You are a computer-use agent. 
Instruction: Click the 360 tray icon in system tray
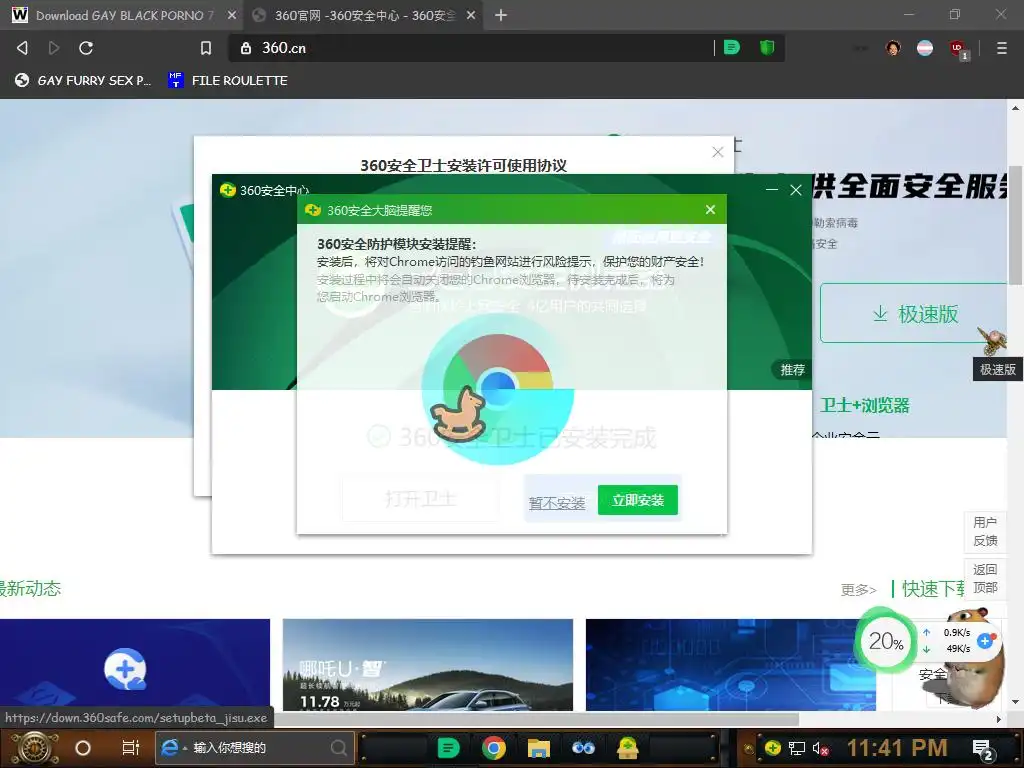(773, 748)
